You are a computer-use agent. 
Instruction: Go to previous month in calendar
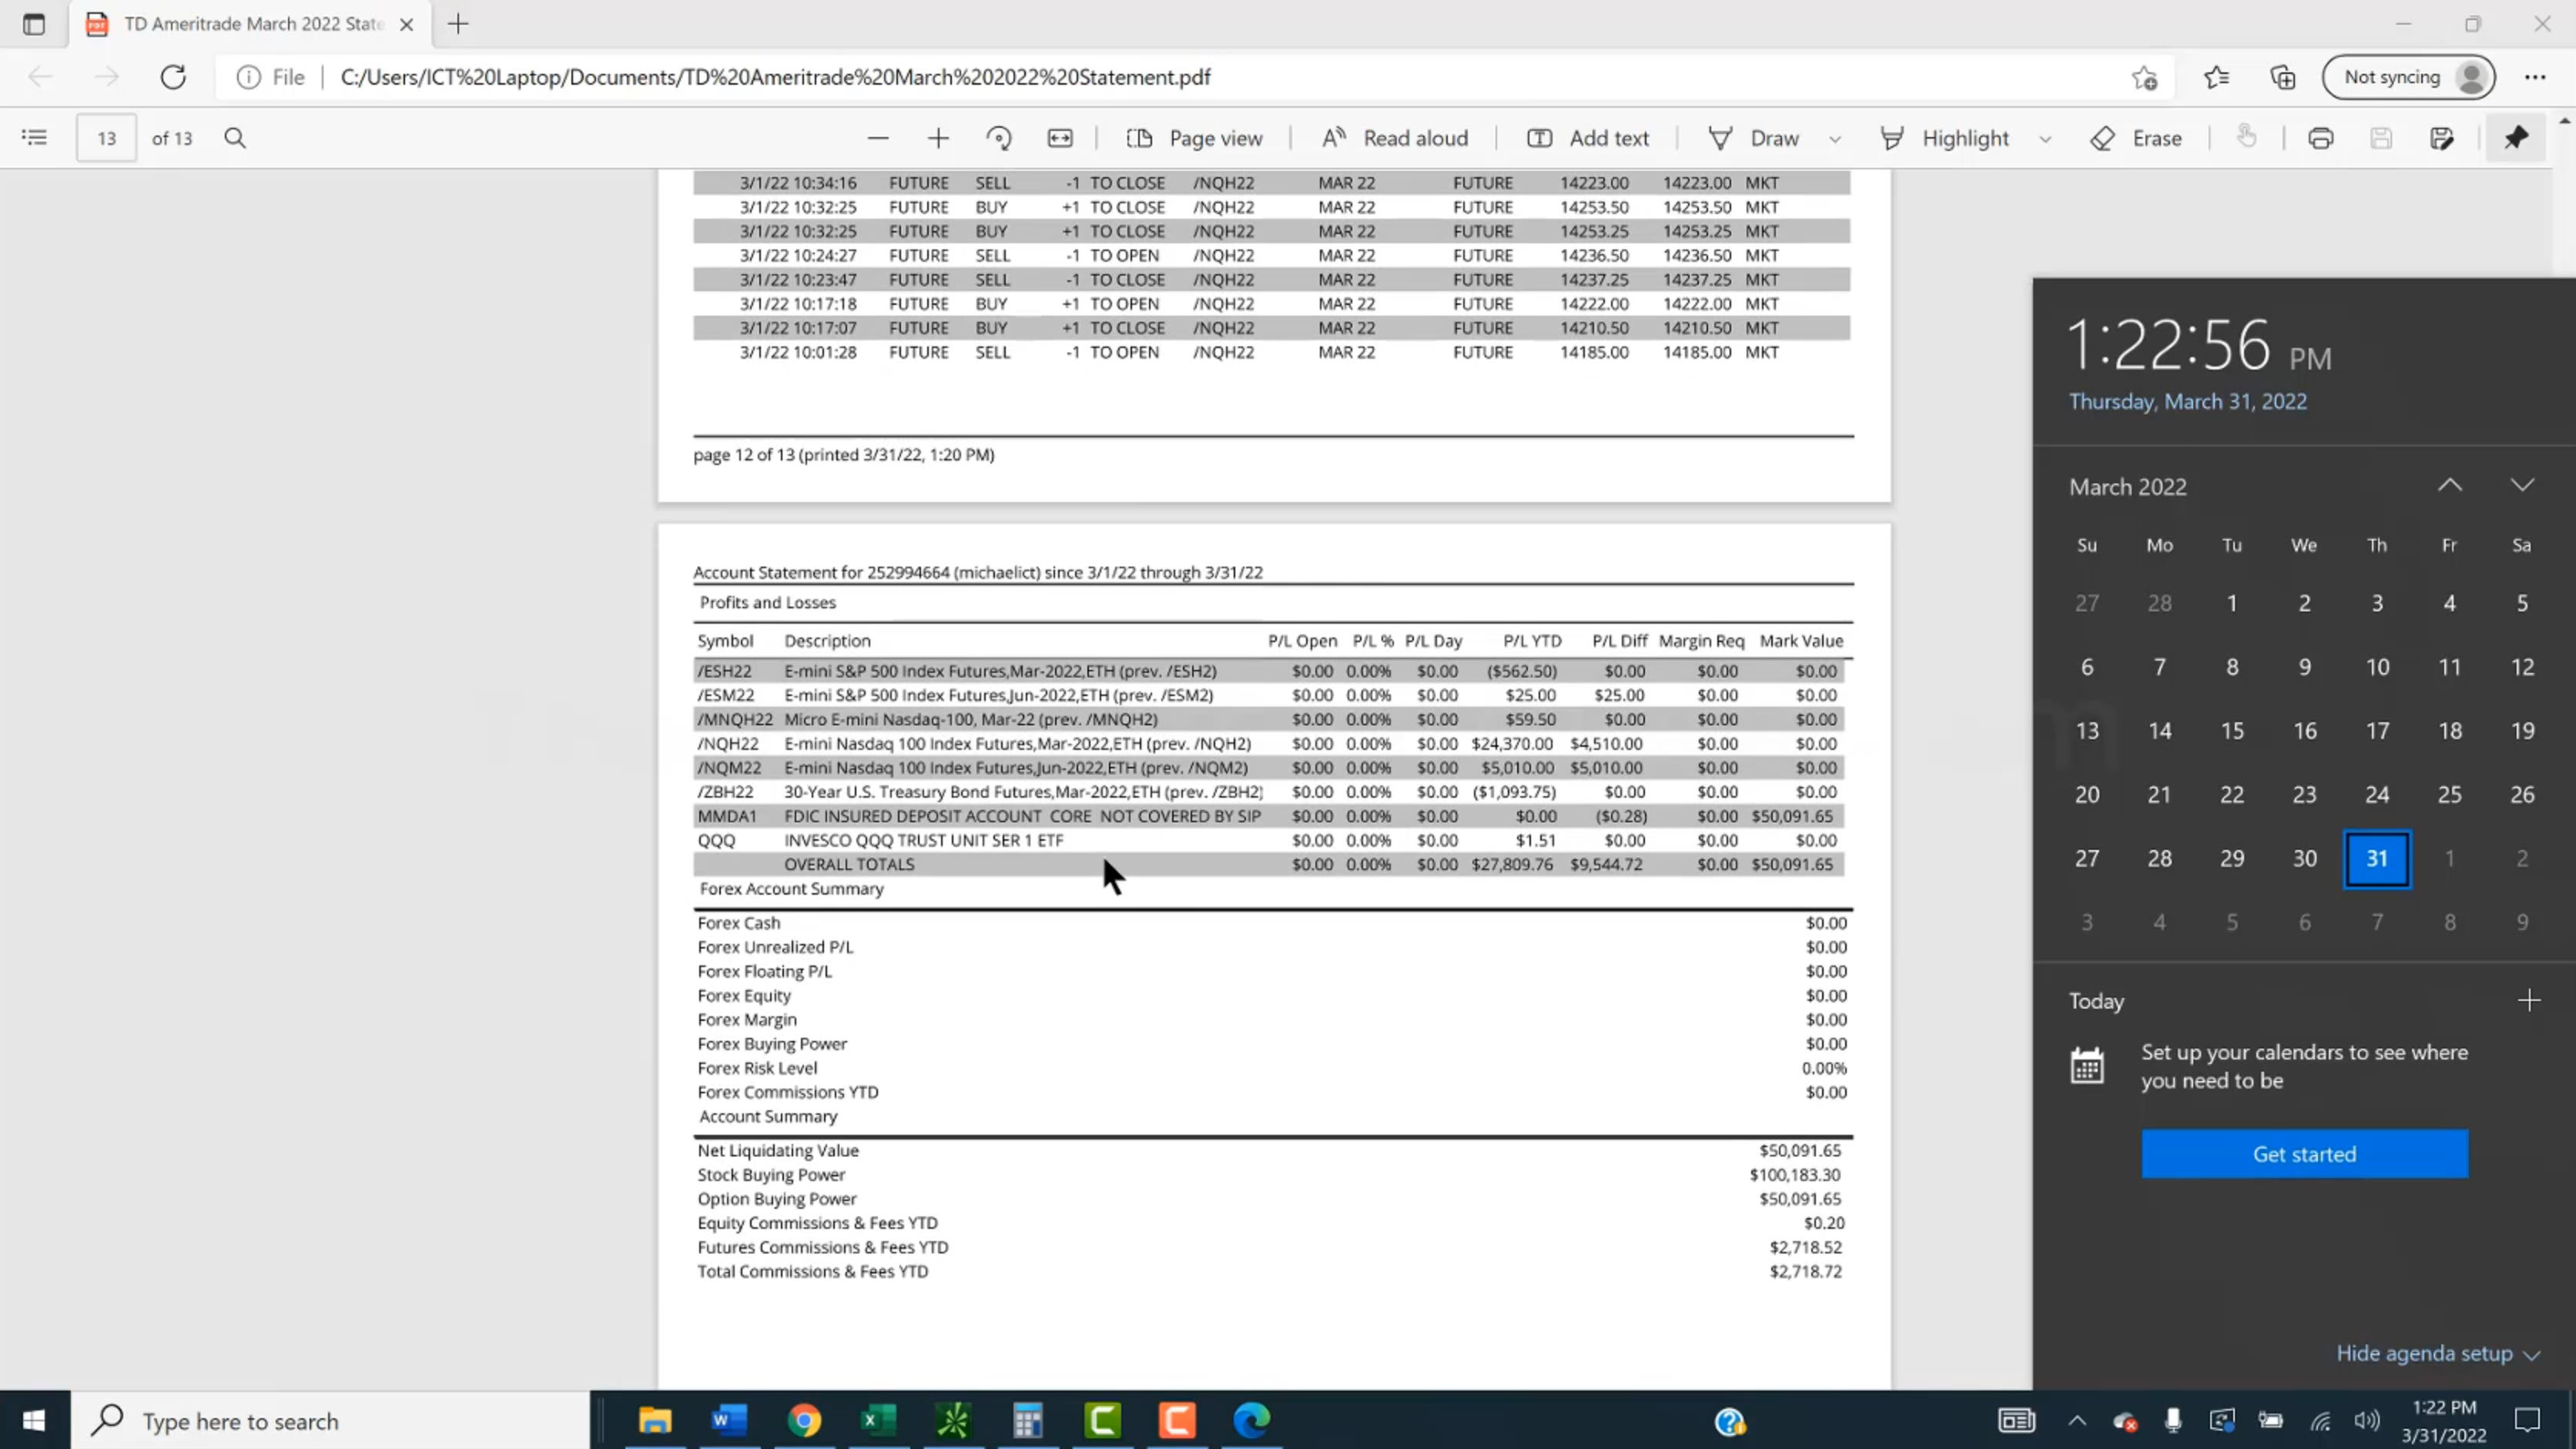point(2450,486)
